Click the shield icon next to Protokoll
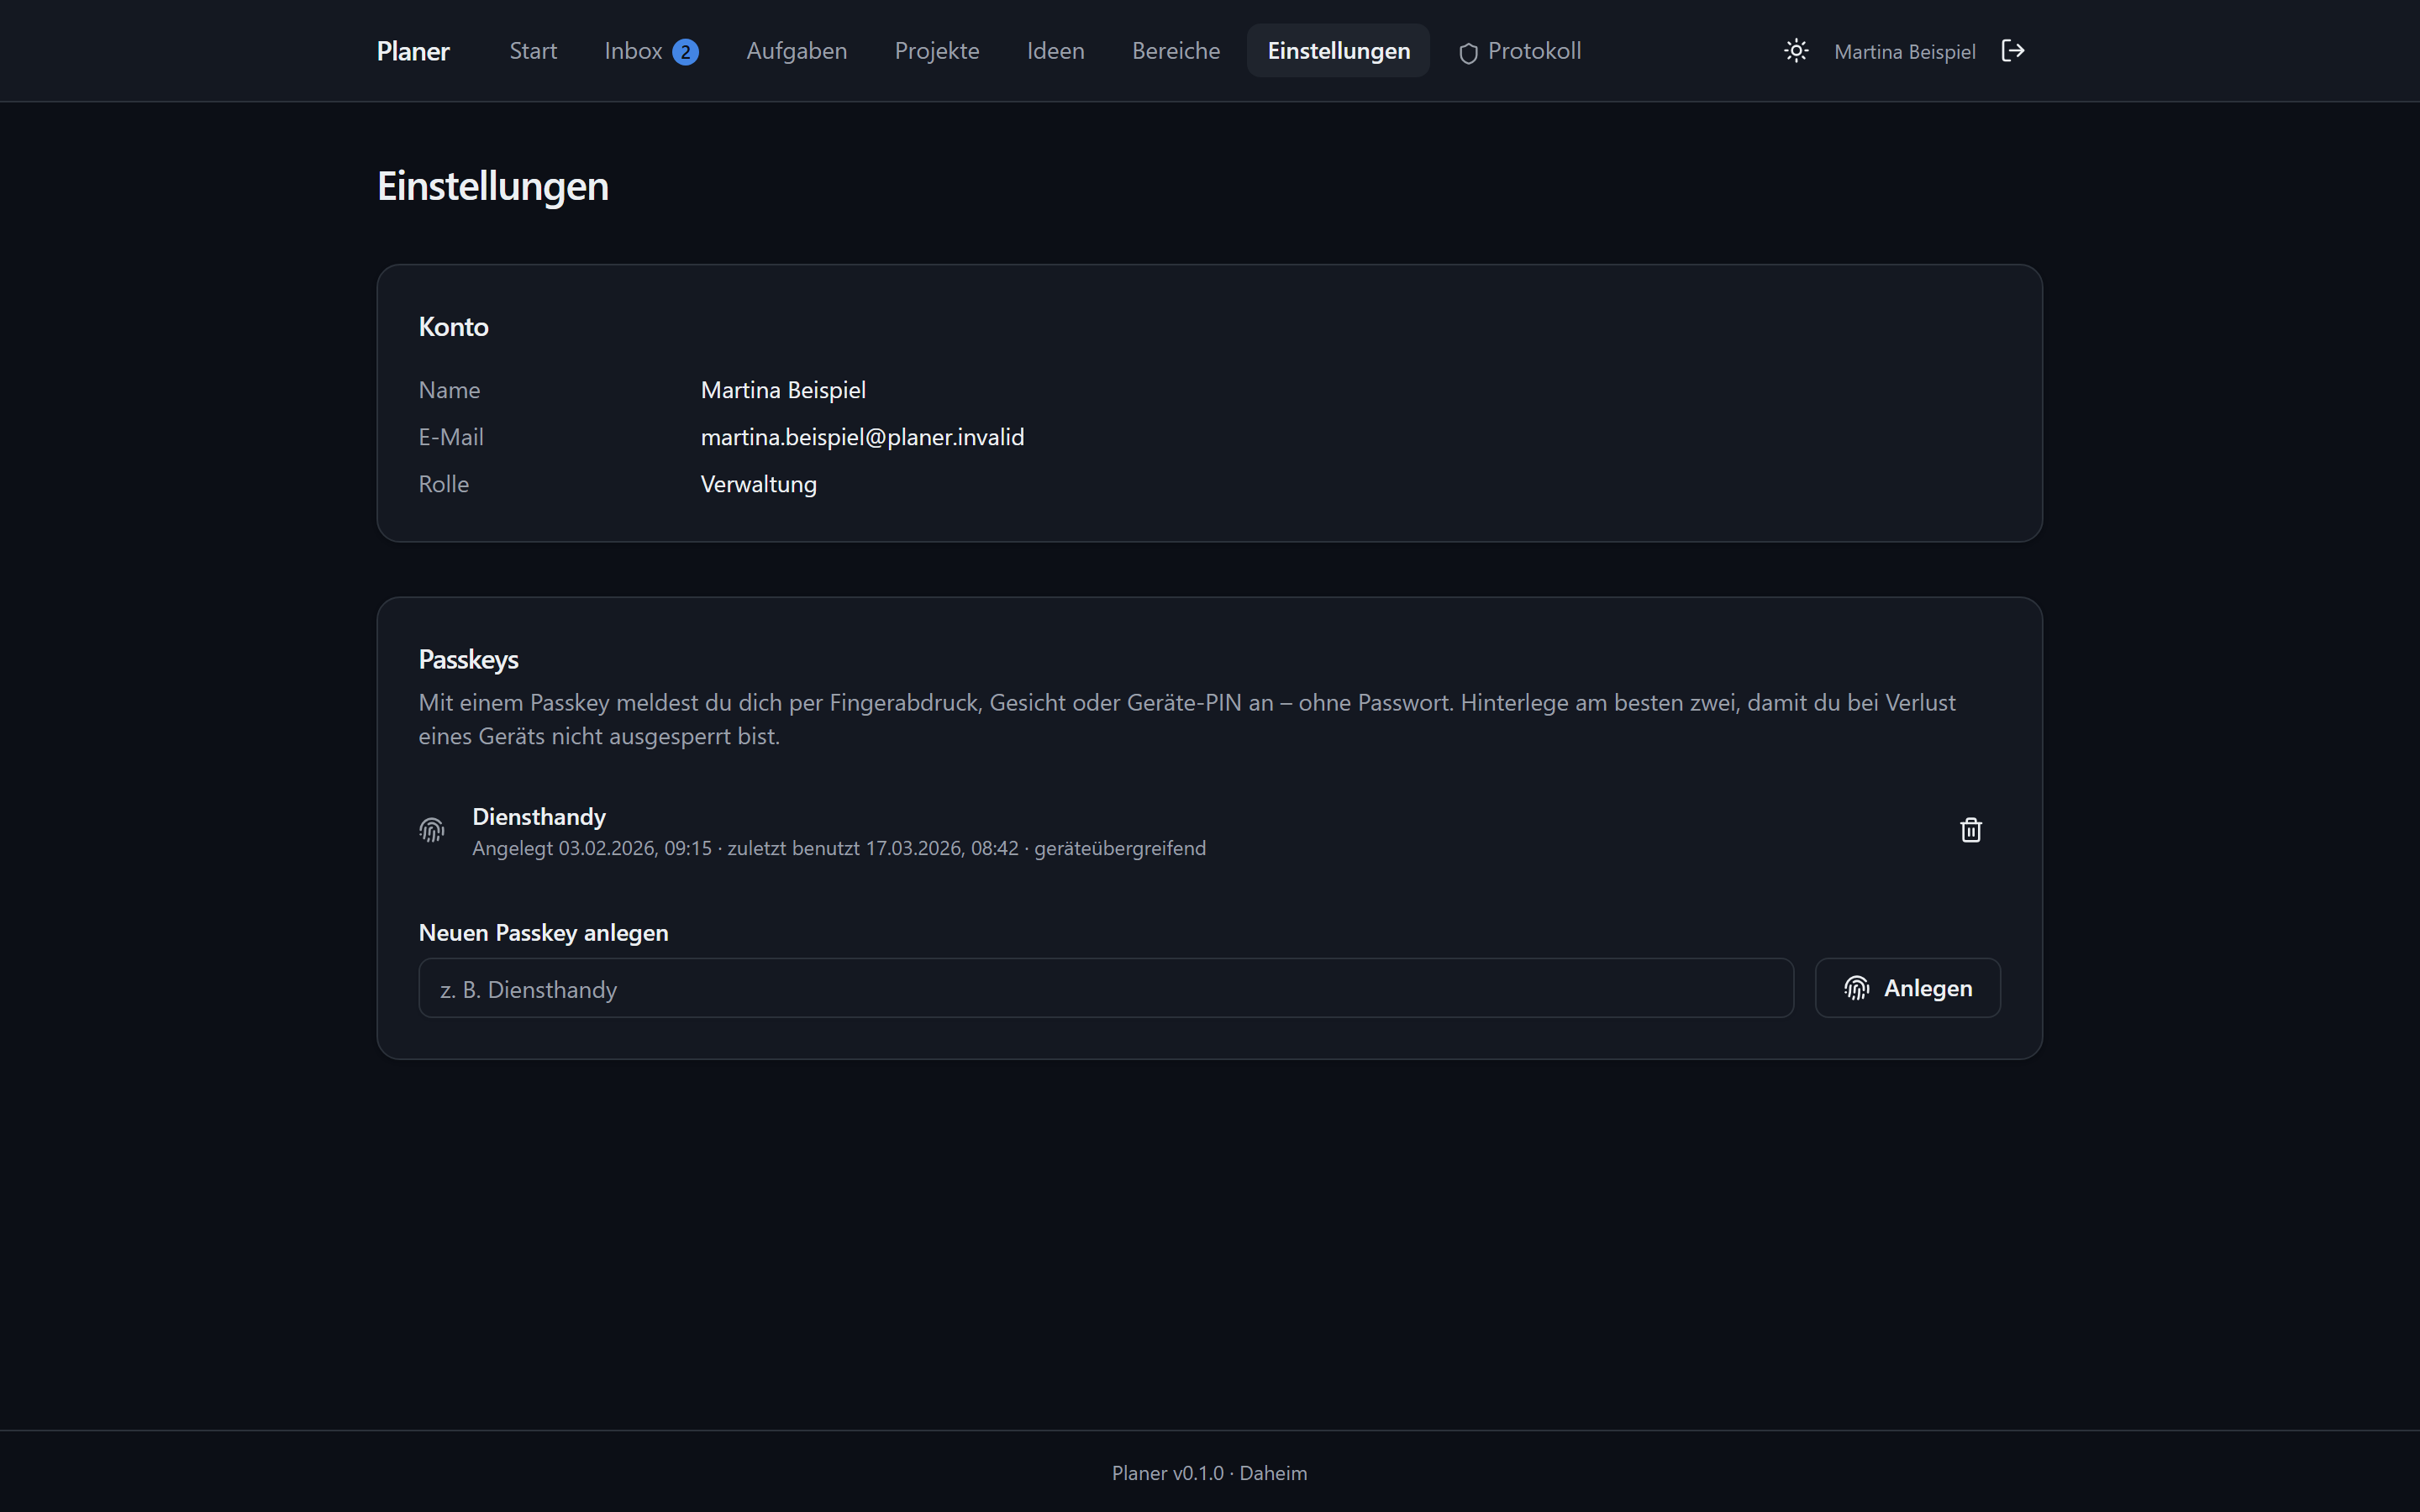Image resolution: width=2420 pixels, height=1512 pixels. click(x=1468, y=53)
